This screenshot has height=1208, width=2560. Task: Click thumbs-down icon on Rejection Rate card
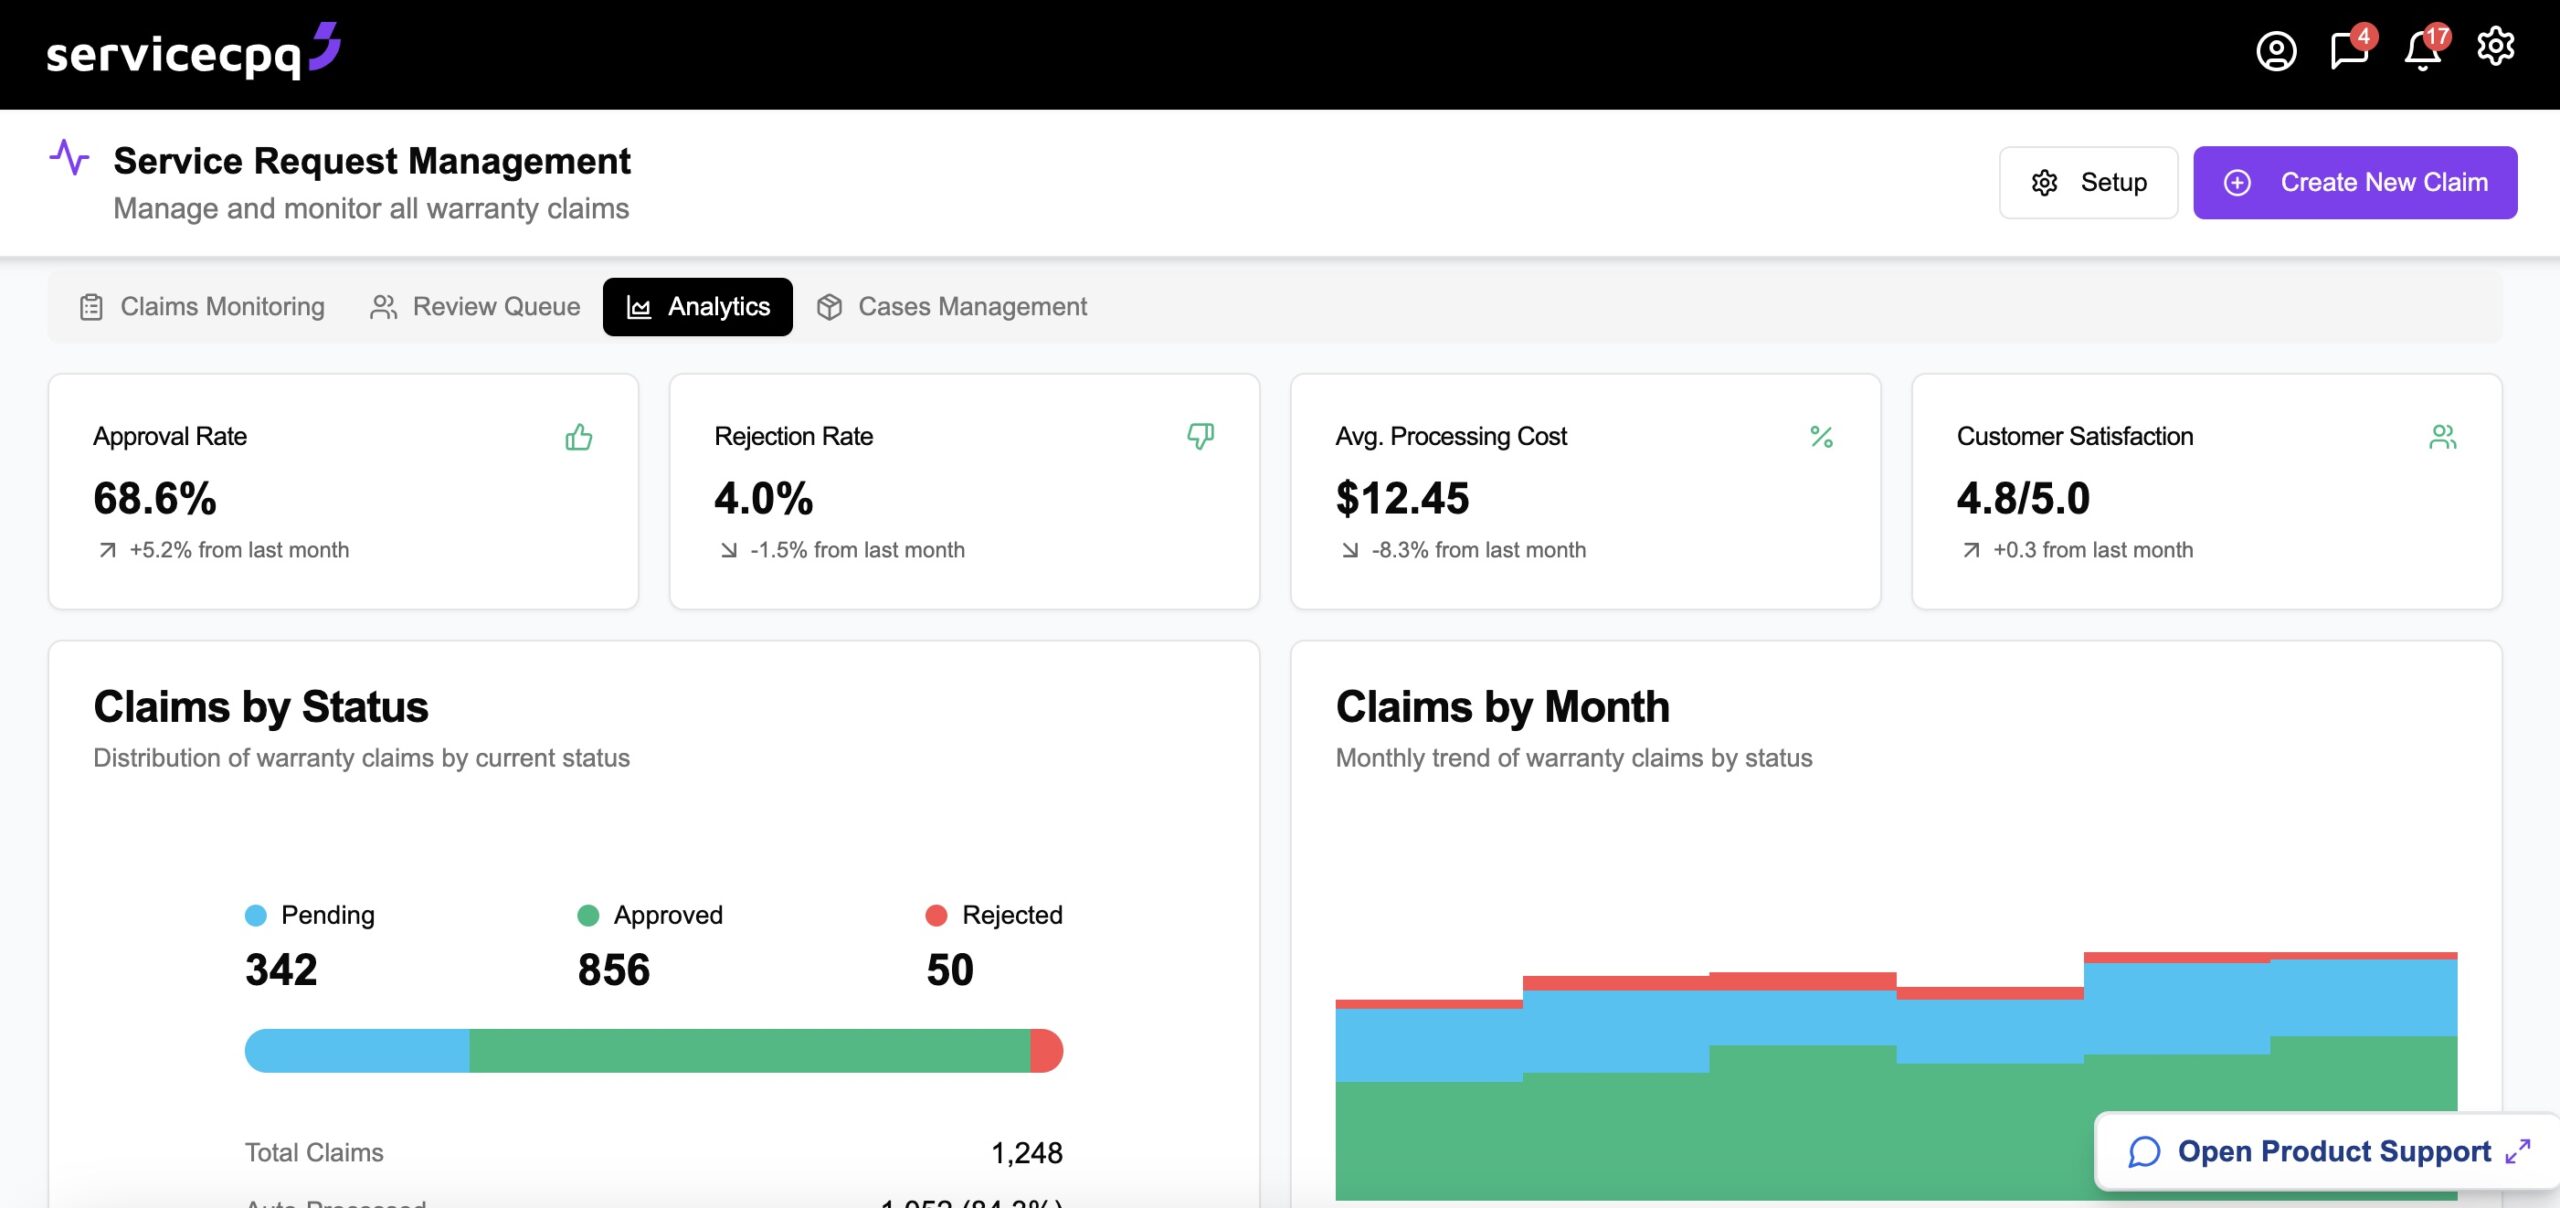point(1200,437)
